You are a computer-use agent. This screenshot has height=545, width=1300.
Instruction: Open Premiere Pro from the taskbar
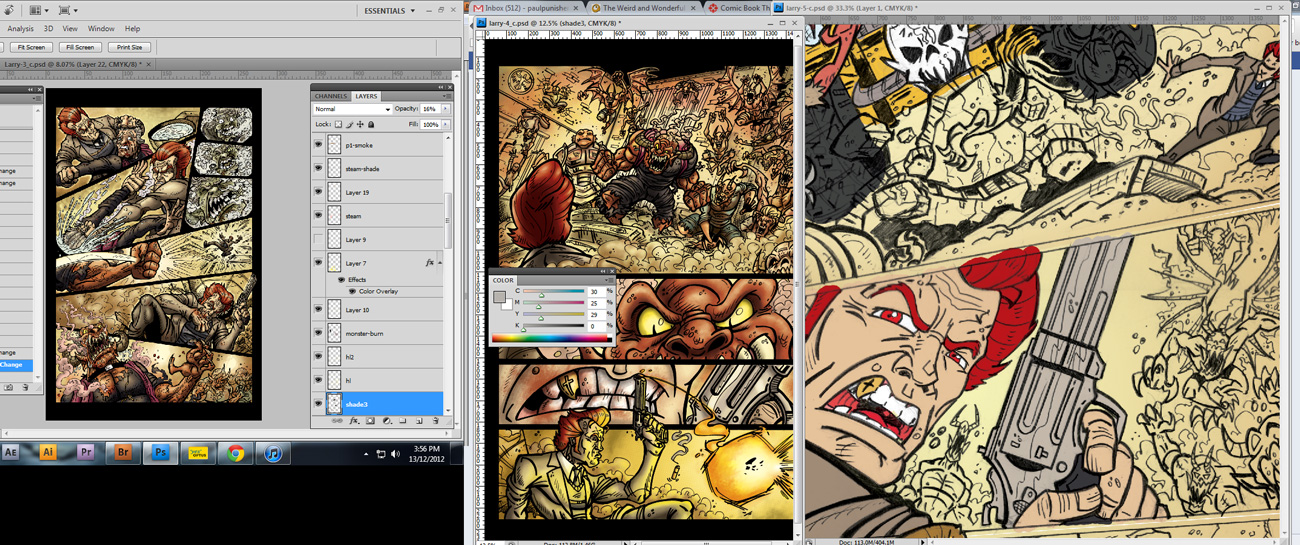point(85,453)
